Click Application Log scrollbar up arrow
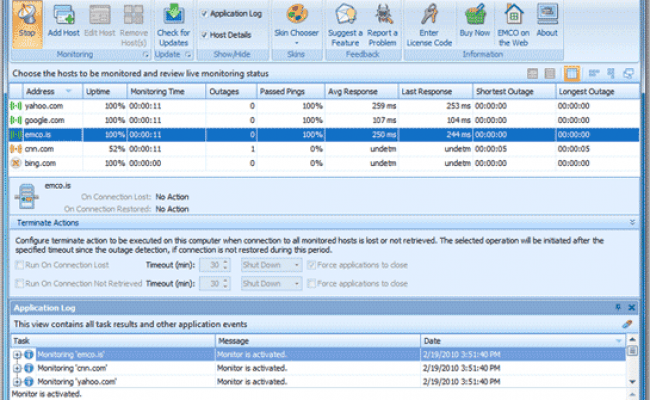Image resolution: width=650 pixels, height=400 pixels. [x=633, y=339]
